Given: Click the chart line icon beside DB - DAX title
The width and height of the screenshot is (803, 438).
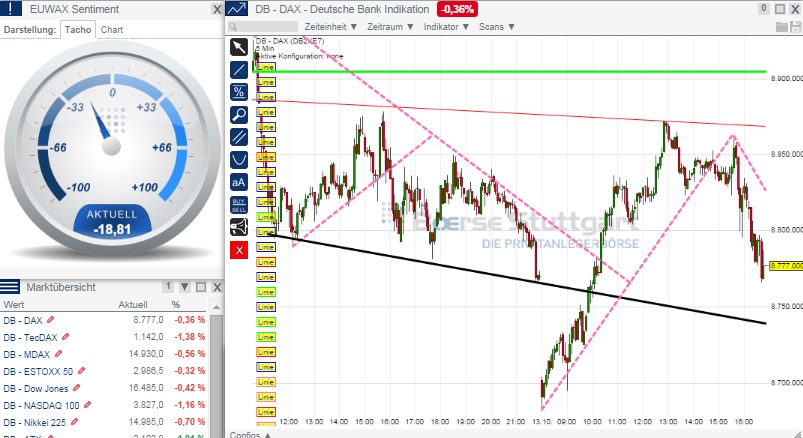Looking at the screenshot, I should (236, 9).
